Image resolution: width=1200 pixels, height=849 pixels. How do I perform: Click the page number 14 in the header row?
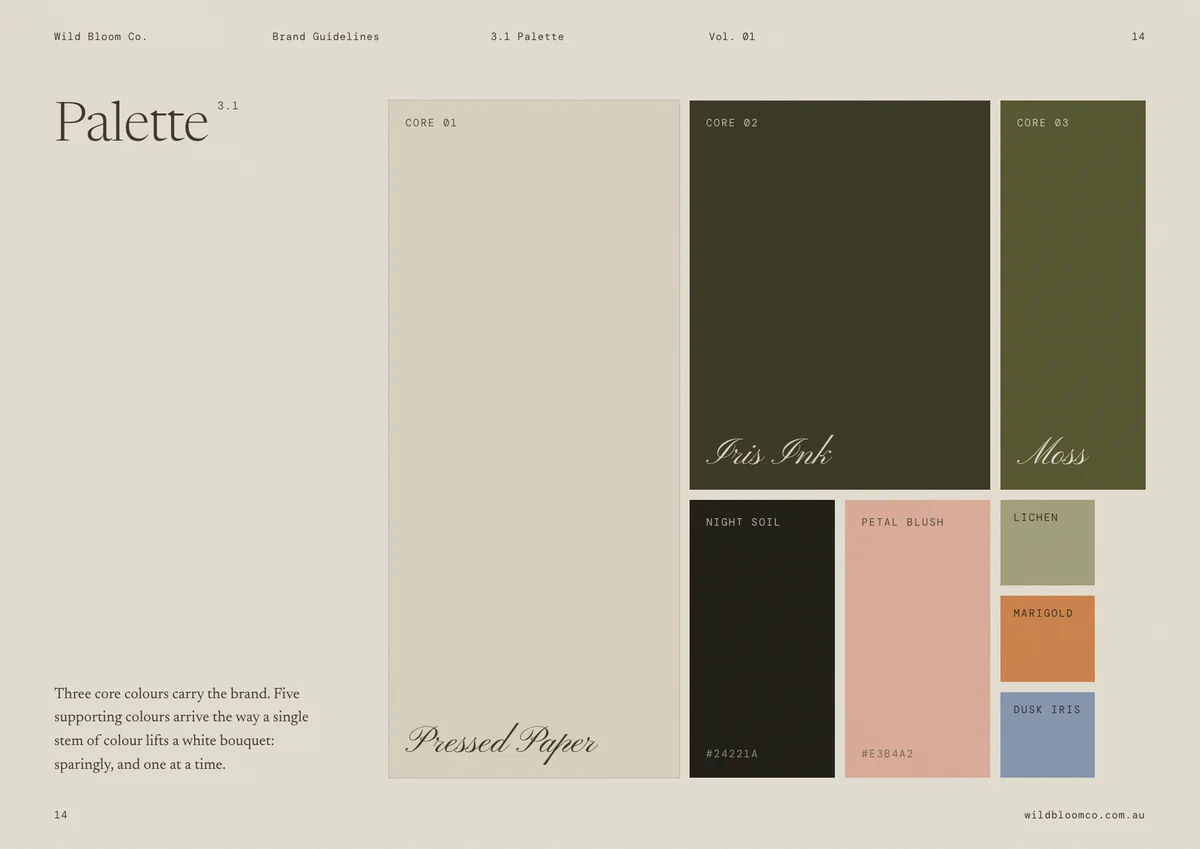(1138, 37)
